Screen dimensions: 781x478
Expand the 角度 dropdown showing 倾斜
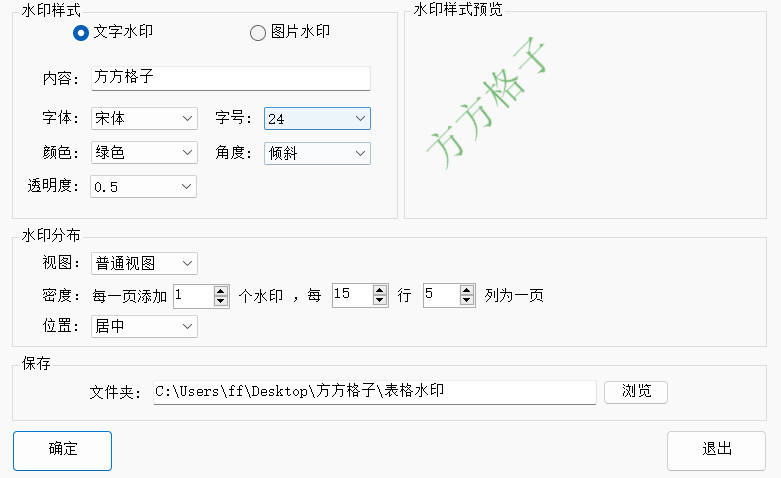point(317,153)
